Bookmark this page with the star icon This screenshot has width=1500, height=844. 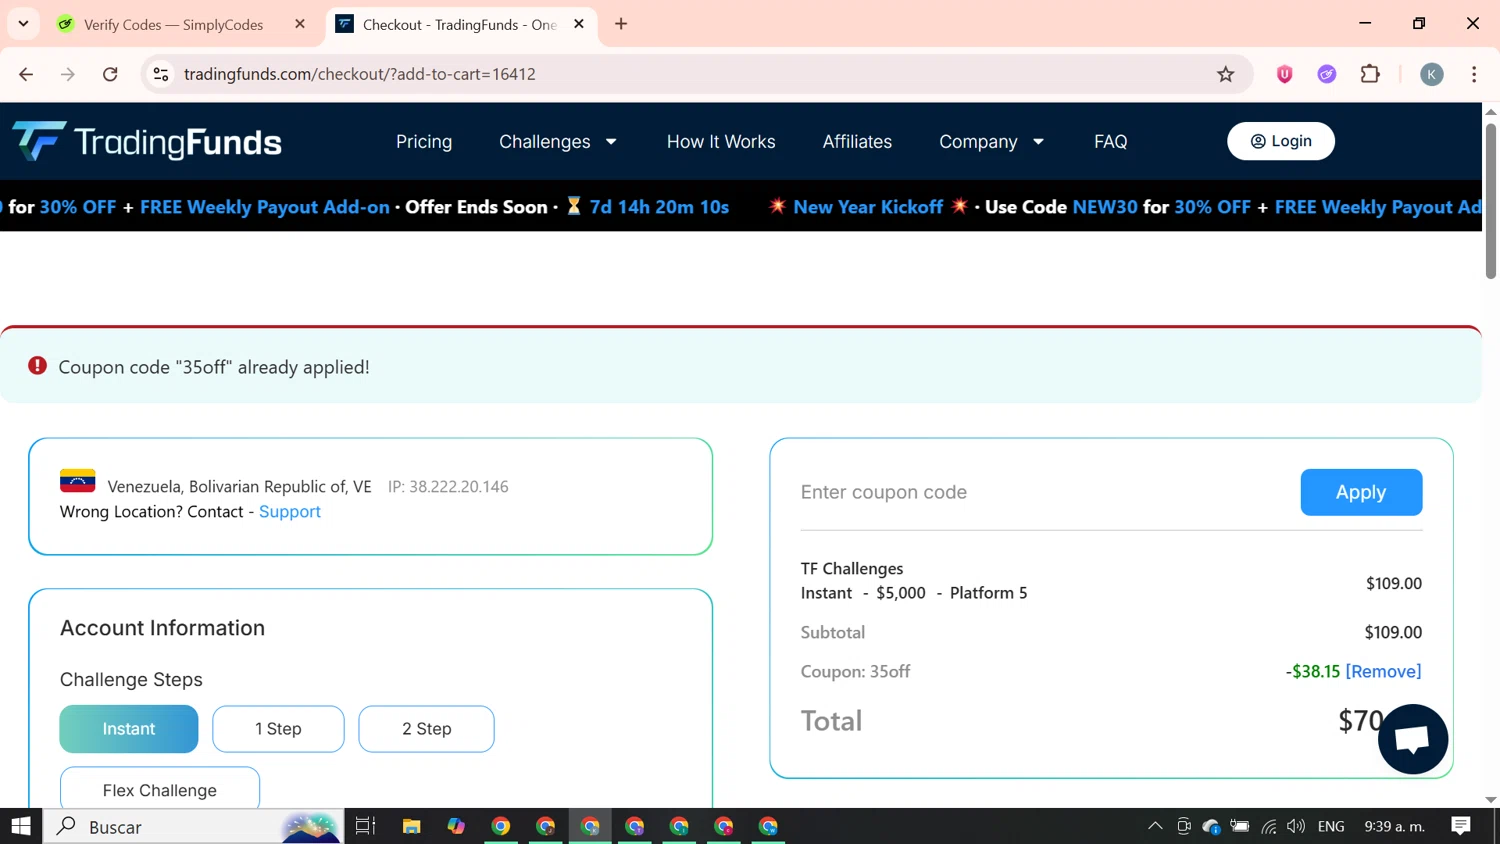1226,74
